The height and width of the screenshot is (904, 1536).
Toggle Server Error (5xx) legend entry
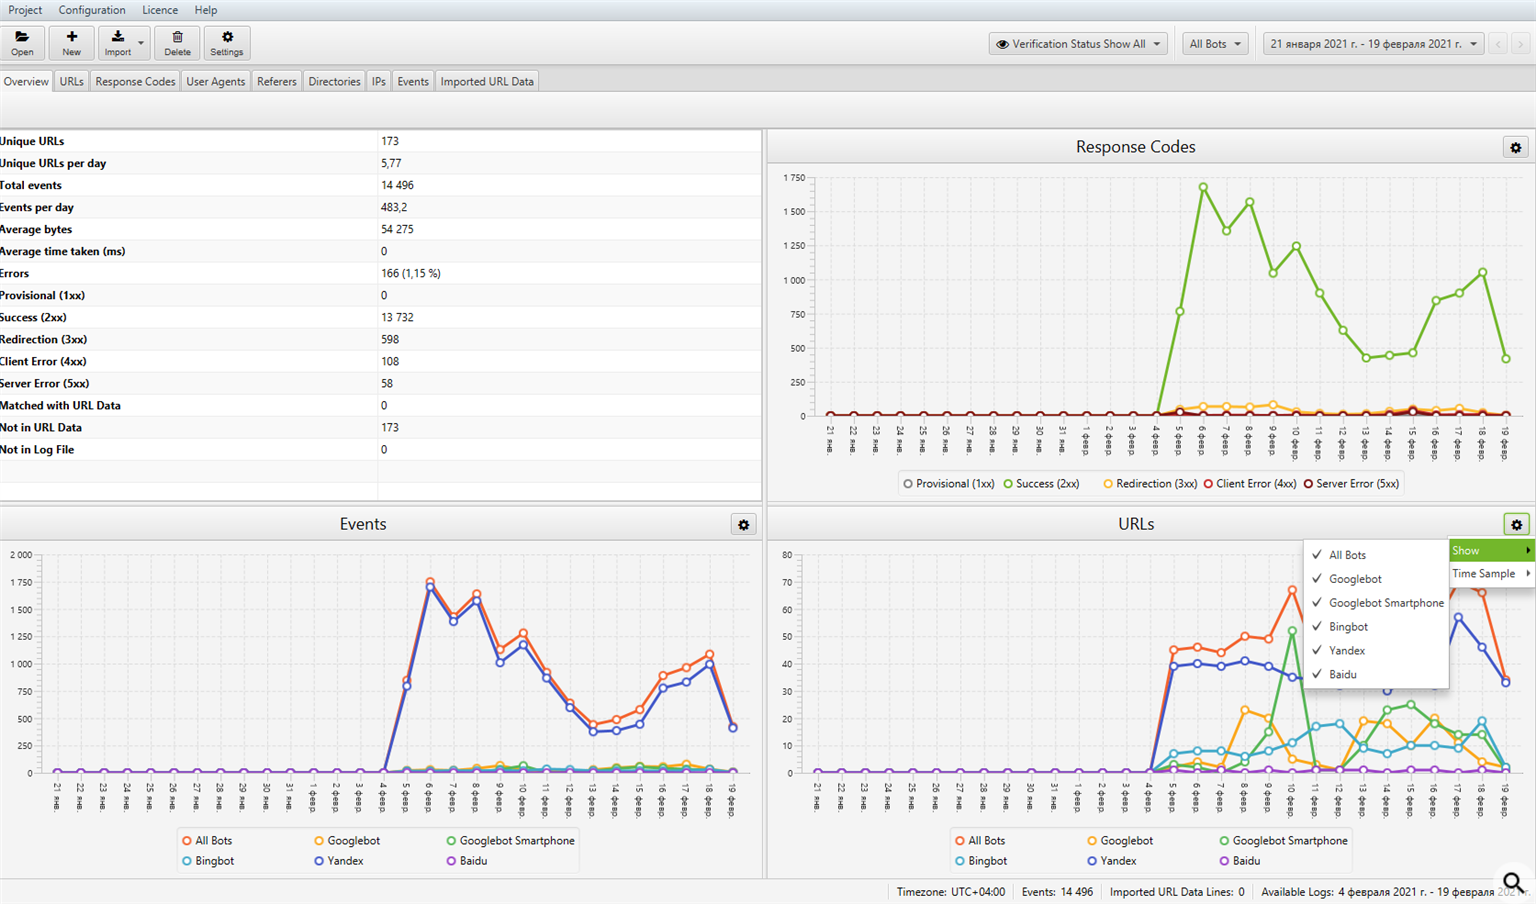point(1351,484)
